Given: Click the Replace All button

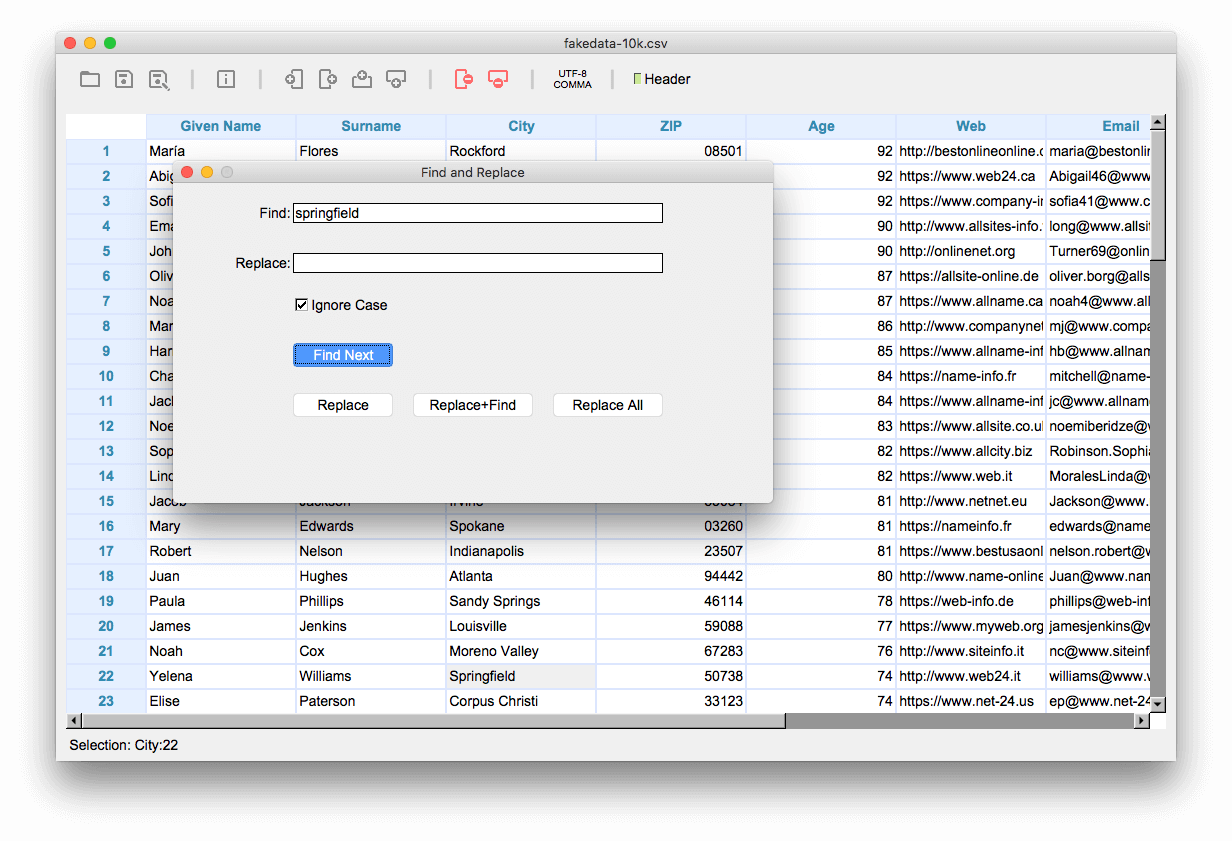Looking at the screenshot, I should [607, 405].
